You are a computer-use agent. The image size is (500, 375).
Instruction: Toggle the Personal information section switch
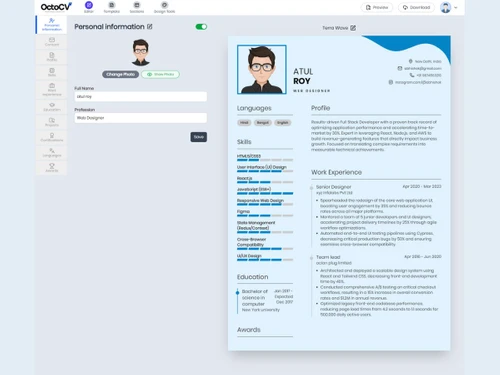[201, 27]
